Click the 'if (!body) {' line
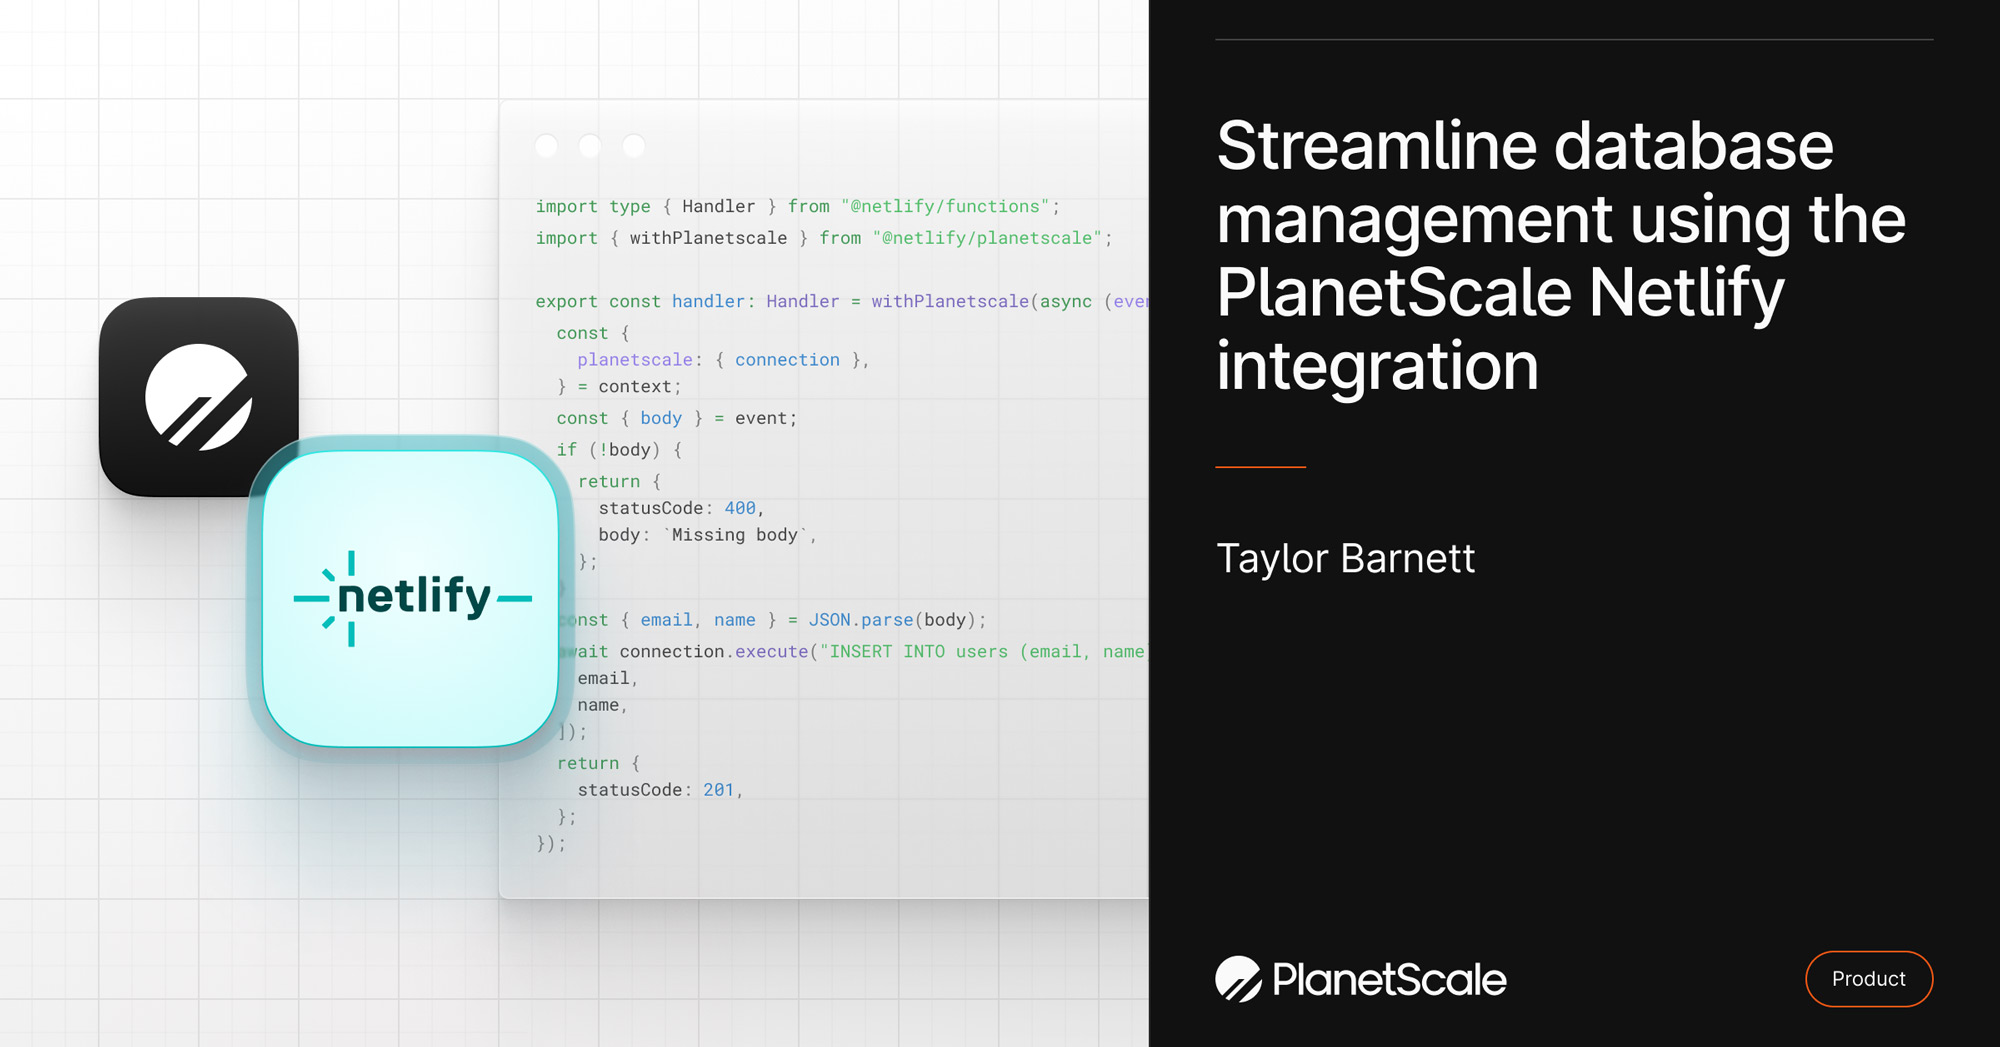This screenshot has height=1047, width=2000. (x=619, y=450)
